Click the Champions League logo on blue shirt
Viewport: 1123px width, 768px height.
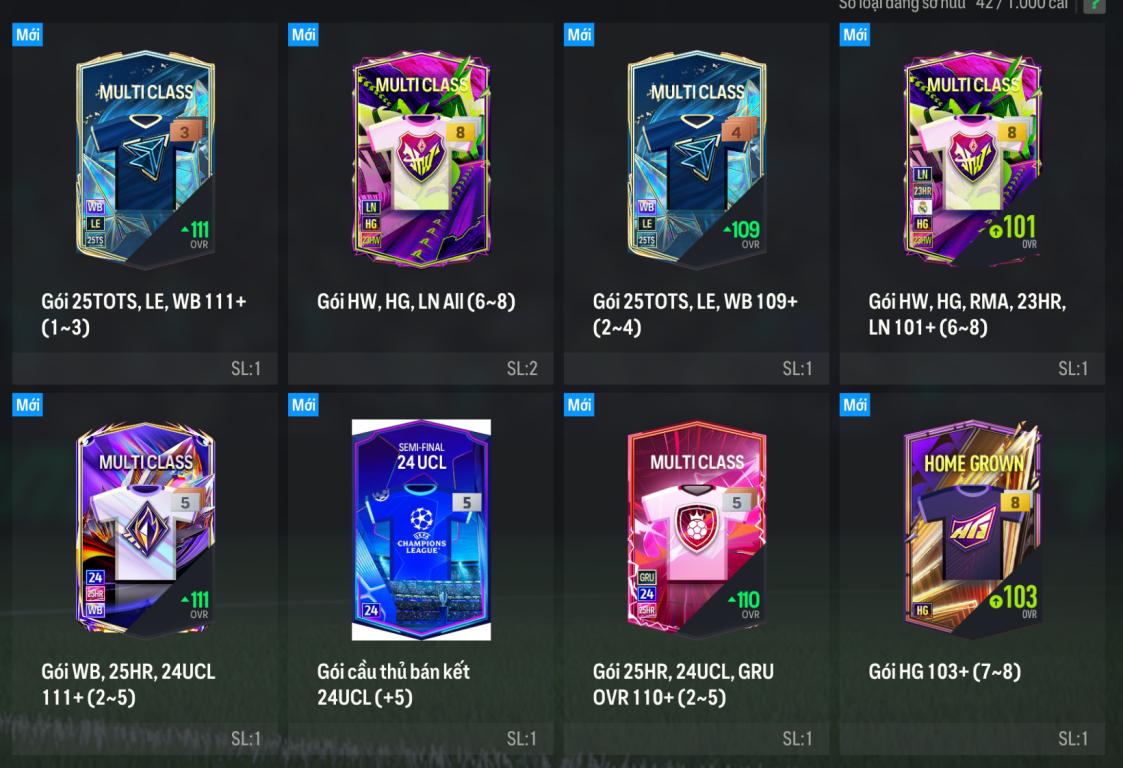pos(422,530)
